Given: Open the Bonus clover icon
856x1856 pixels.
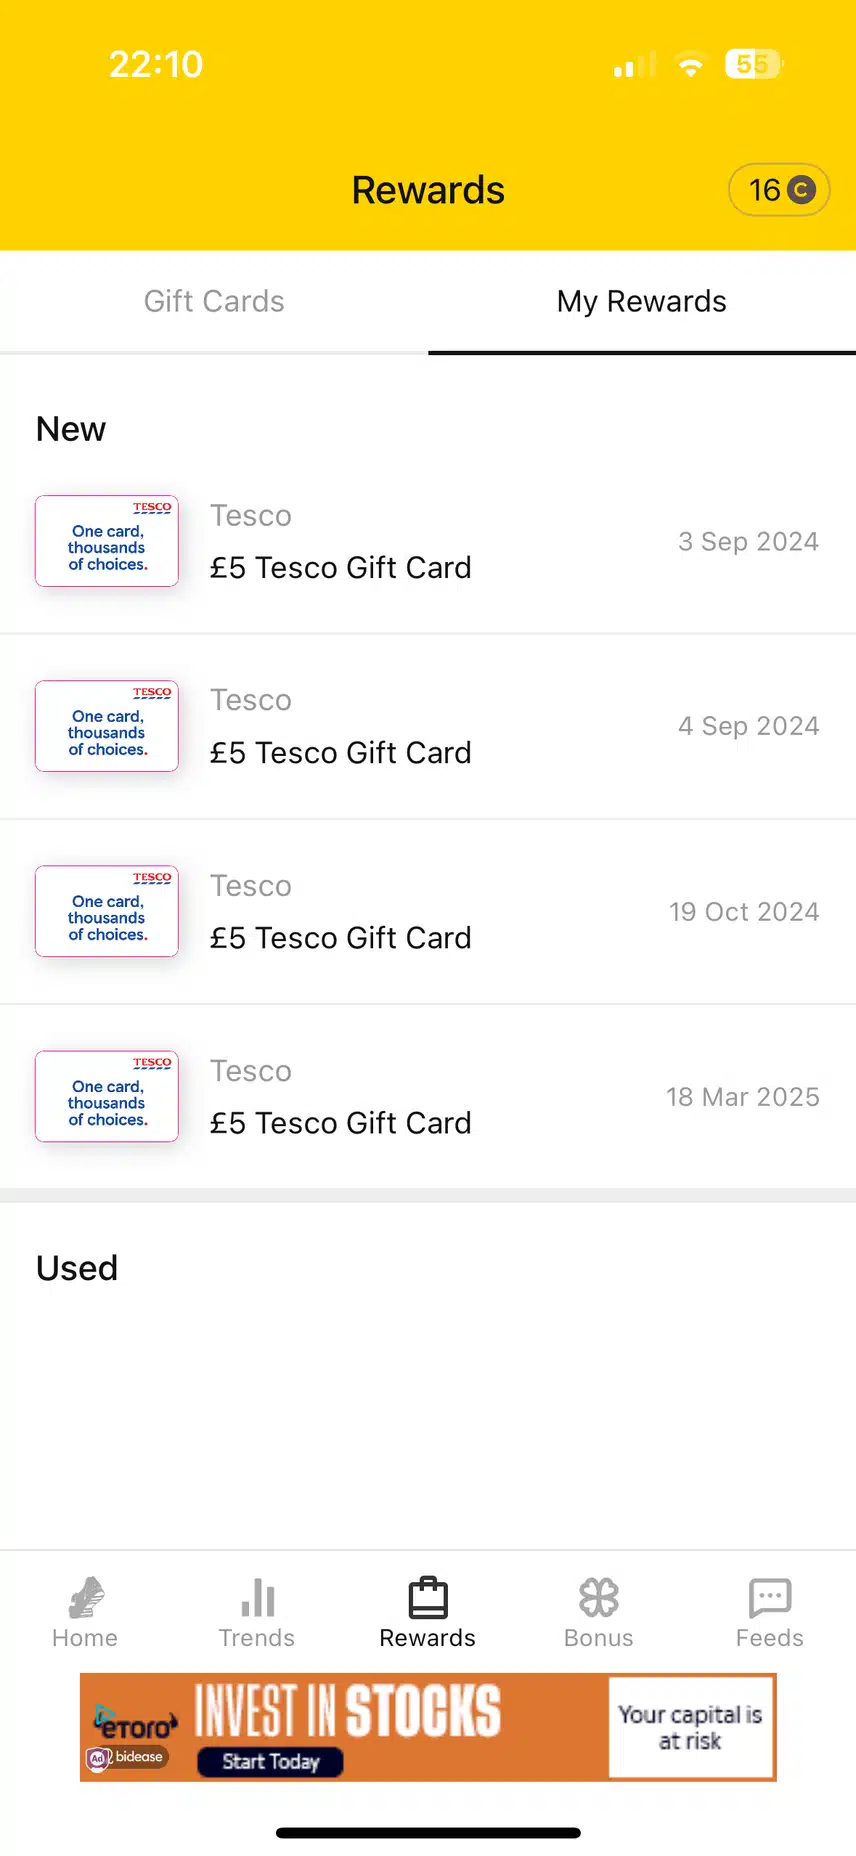Looking at the screenshot, I should (599, 1598).
